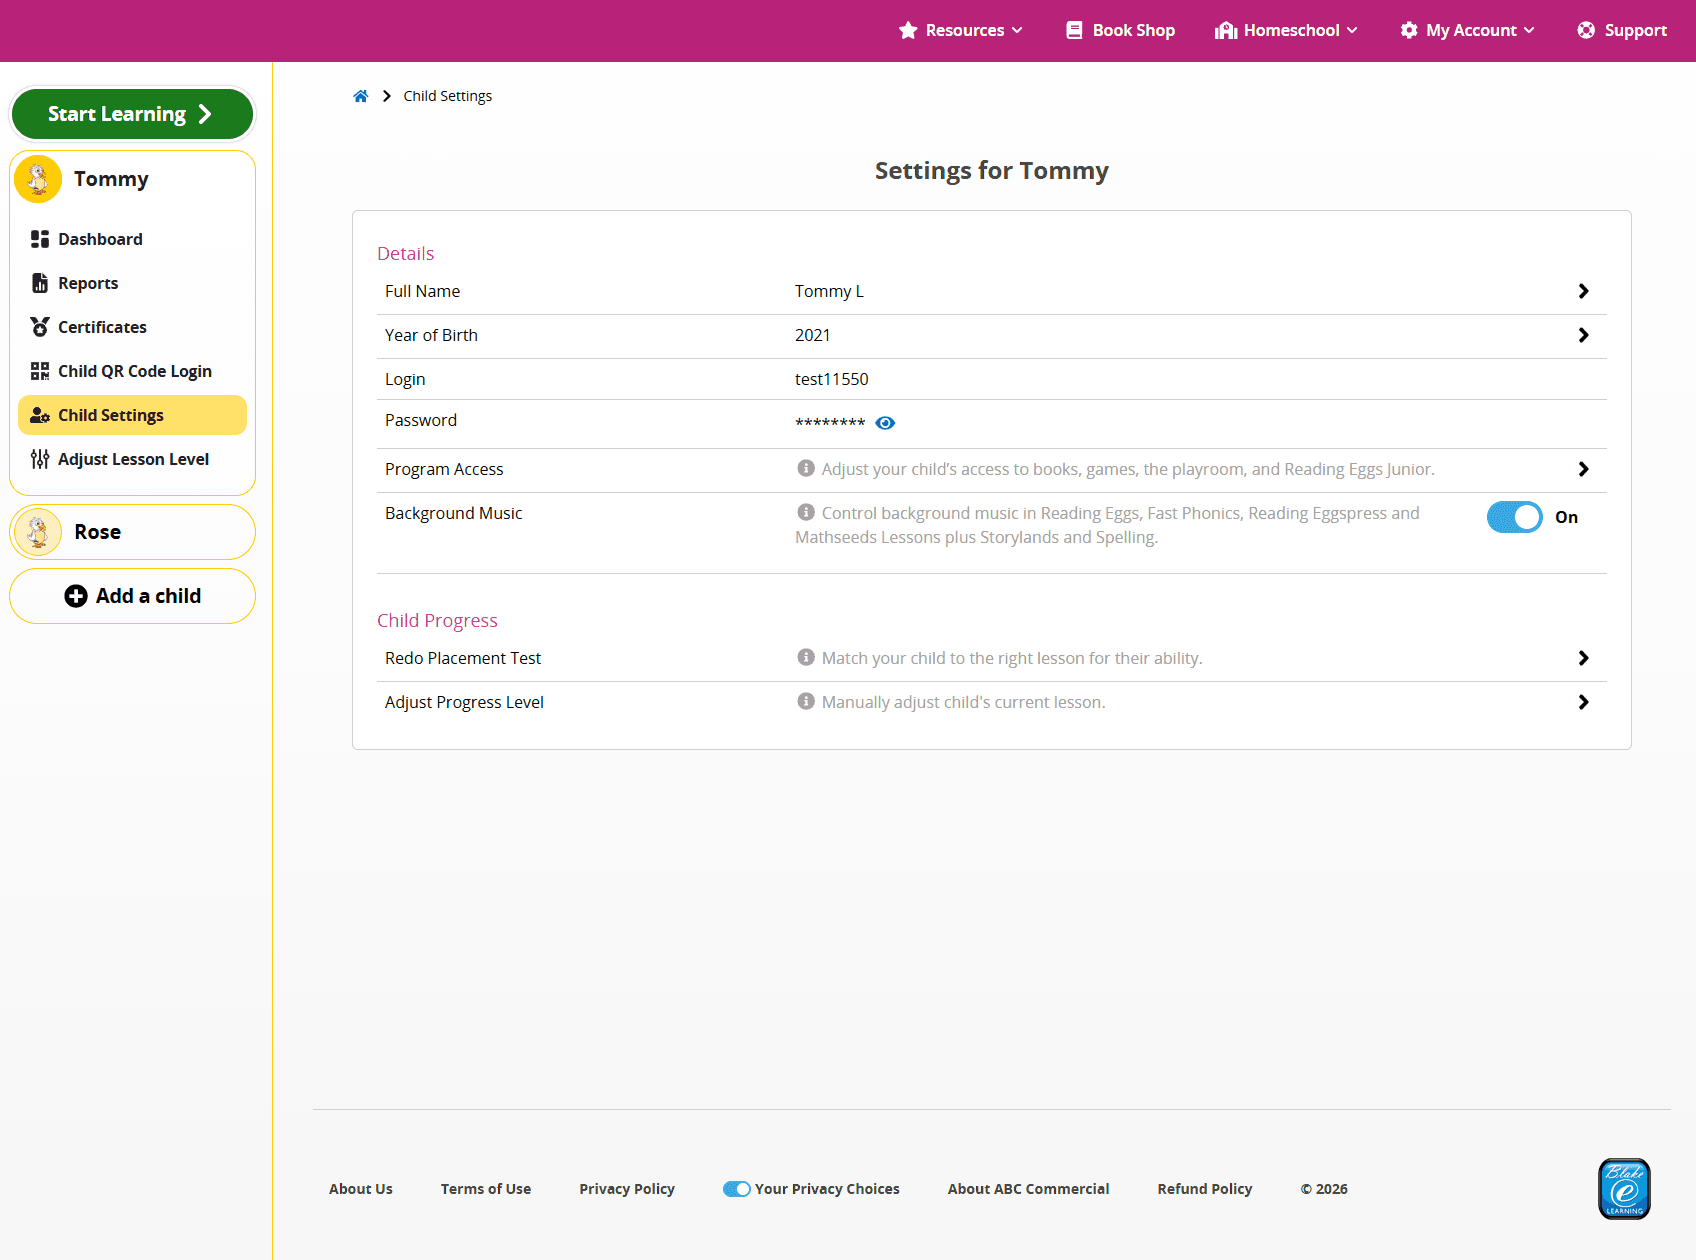Turn off Background Music toggle

point(1514,517)
